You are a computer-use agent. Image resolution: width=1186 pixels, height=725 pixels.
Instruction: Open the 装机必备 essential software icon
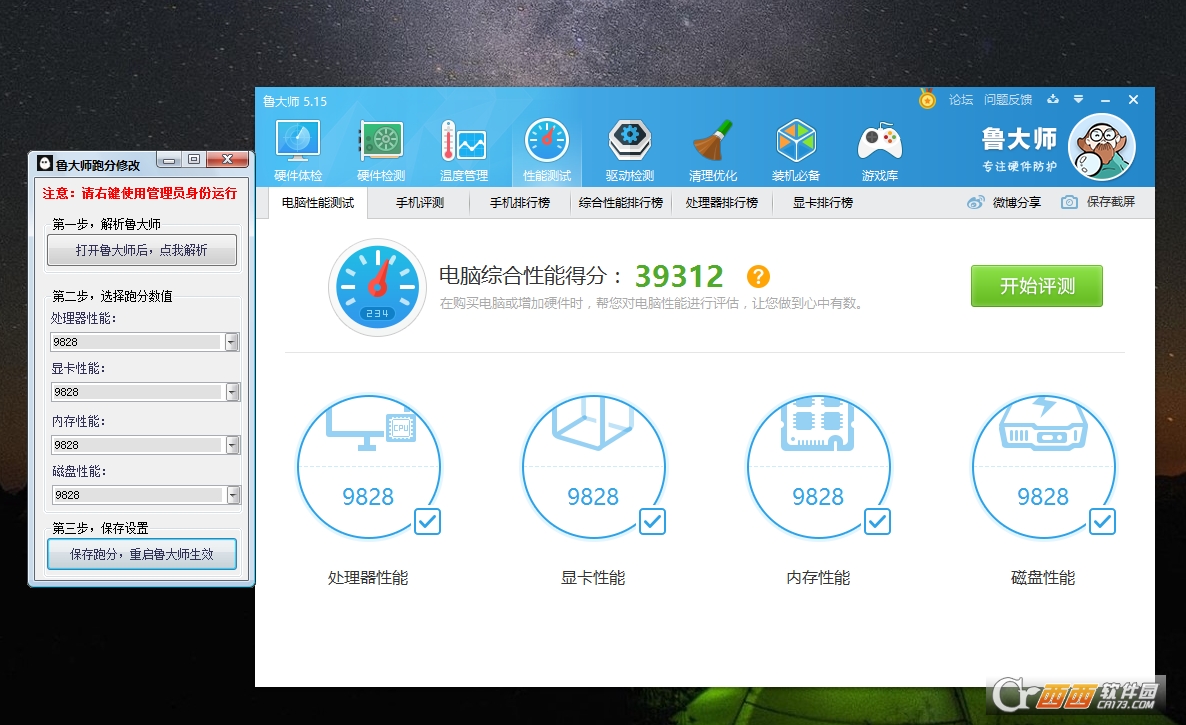(x=796, y=150)
